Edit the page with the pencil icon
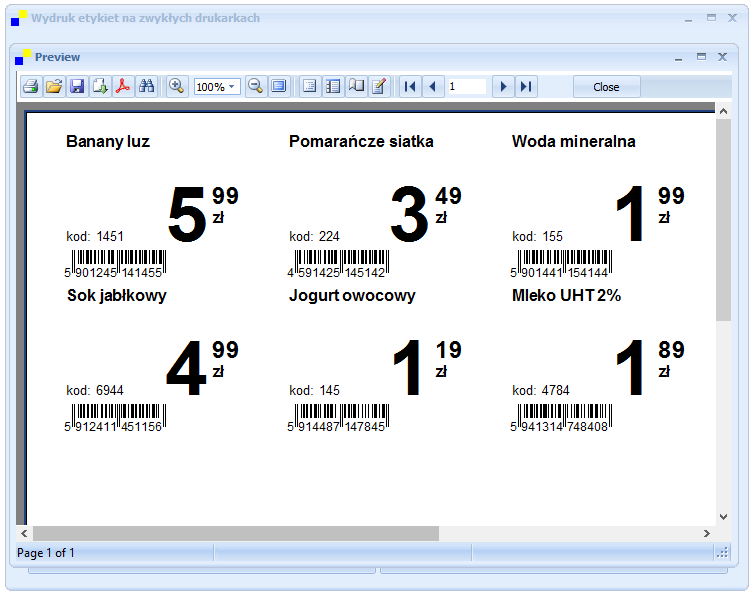 (x=379, y=87)
